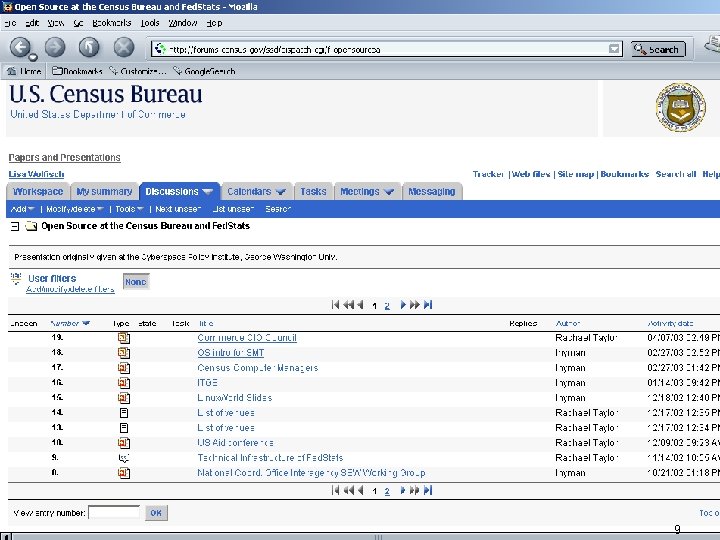Go to page 2 in top pager
The width and height of the screenshot is (720, 540).
tap(387, 306)
